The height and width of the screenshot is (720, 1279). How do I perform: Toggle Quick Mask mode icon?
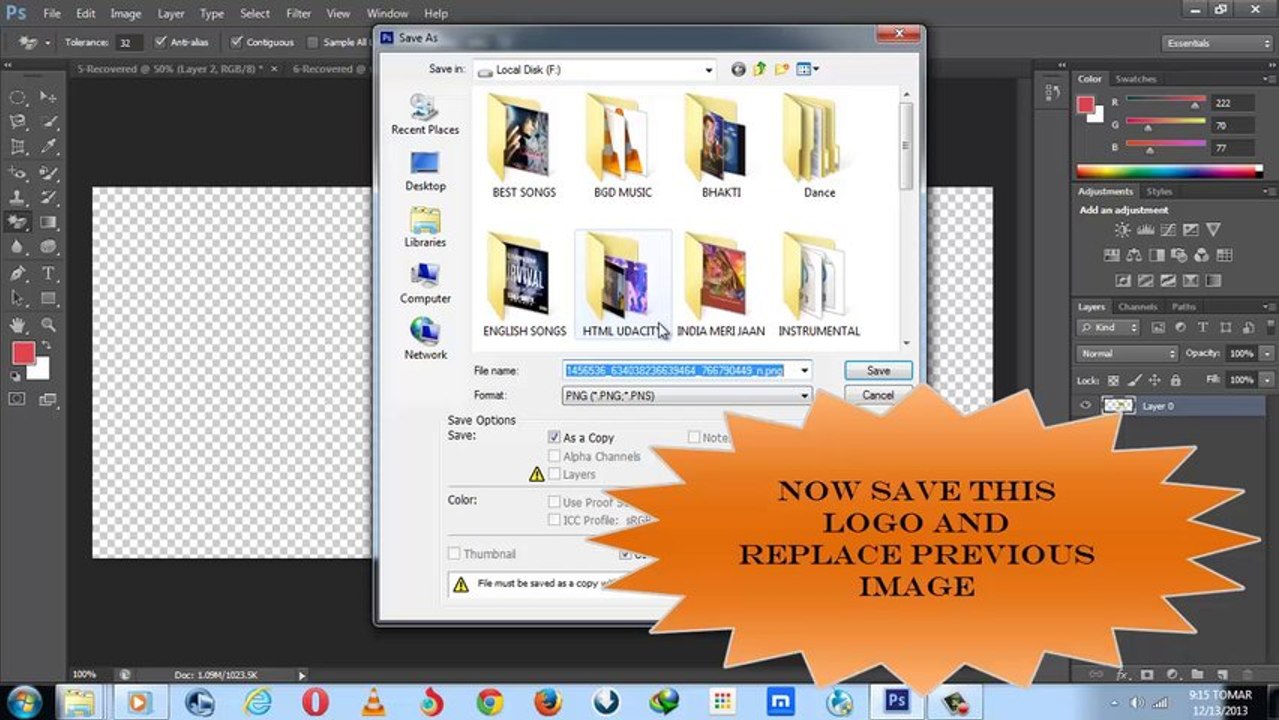tap(17, 398)
